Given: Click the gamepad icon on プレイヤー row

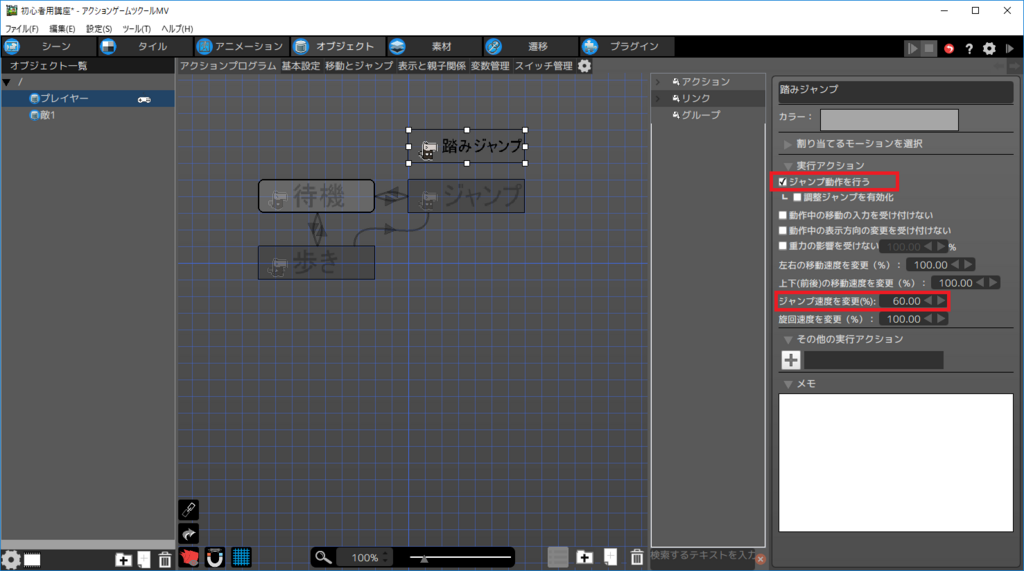Looking at the screenshot, I should coord(144,99).
